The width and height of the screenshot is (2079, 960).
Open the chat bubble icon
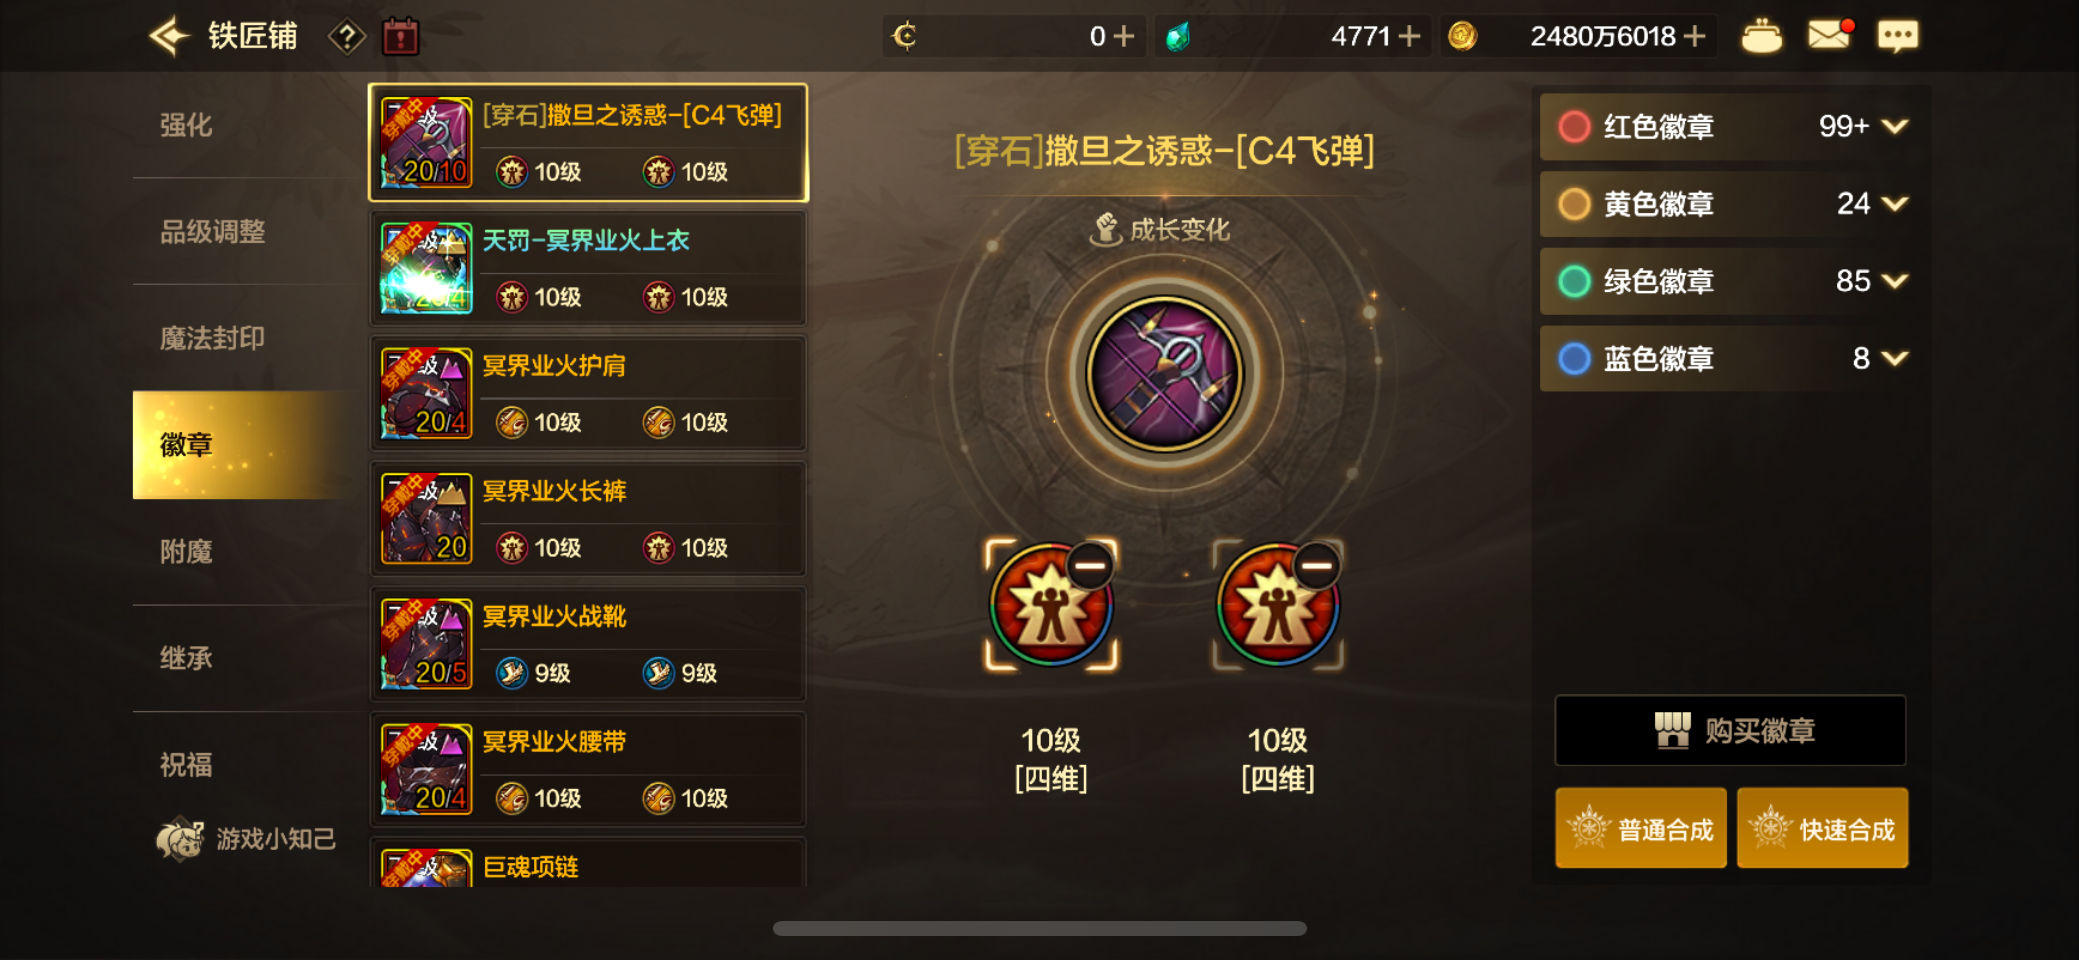coord(1897,37)
